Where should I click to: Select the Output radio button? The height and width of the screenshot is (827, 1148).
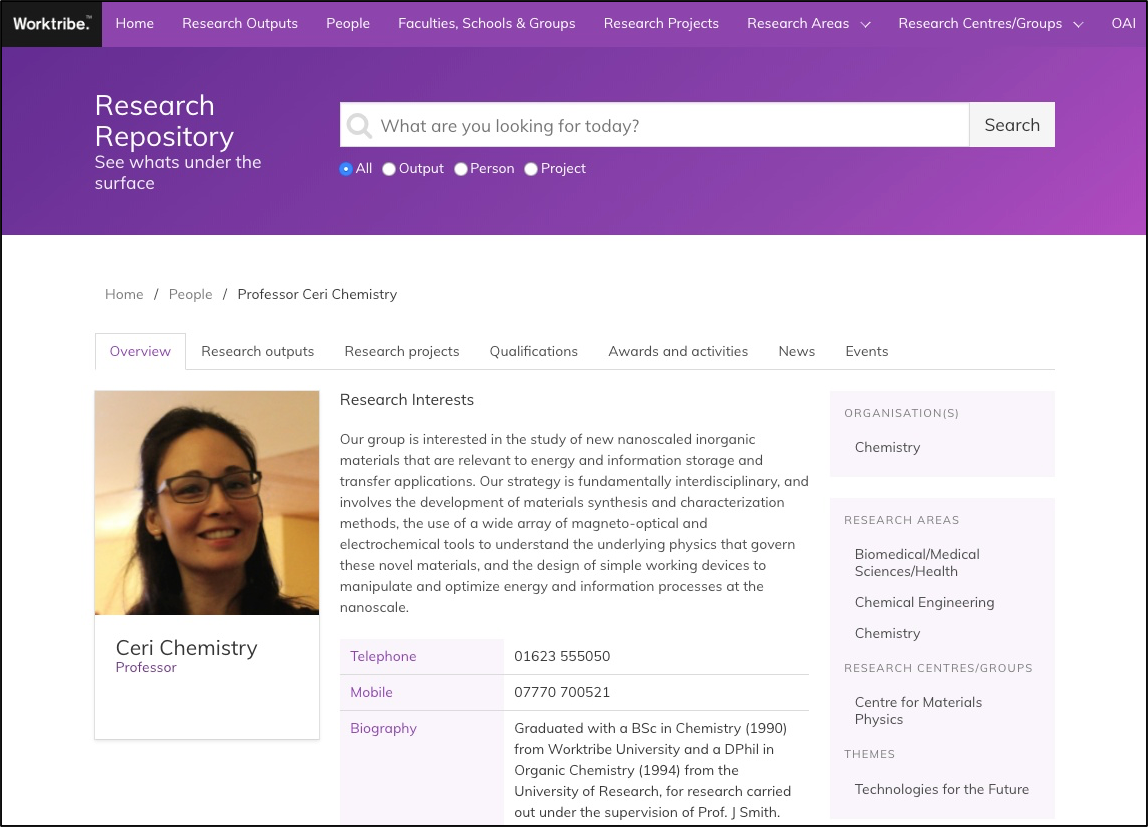389,169
